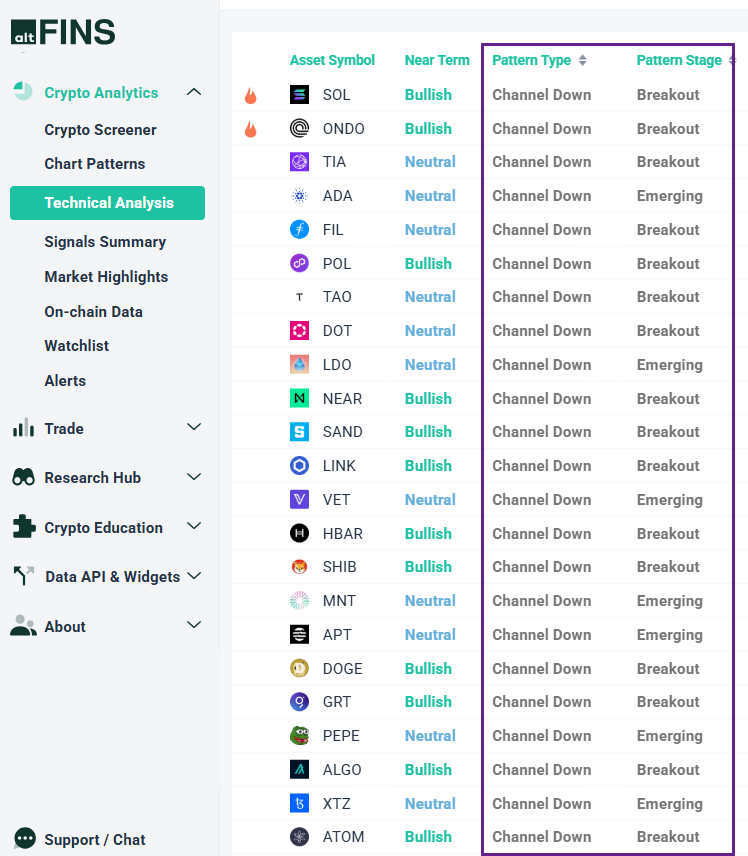Click the XTZ coin logo
The image size is (748, 856).
click(x=299, y=803)
